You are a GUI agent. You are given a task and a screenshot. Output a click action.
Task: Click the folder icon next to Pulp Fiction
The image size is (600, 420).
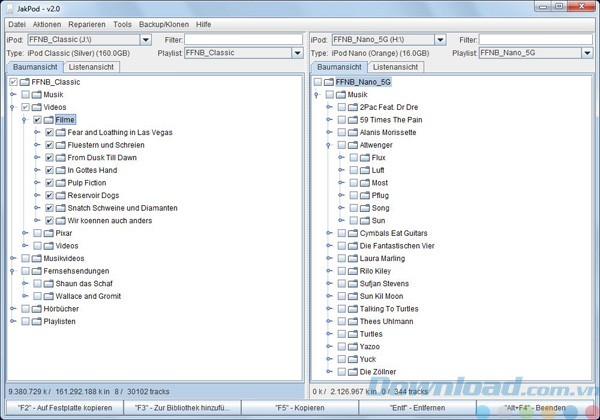[61, 182]
